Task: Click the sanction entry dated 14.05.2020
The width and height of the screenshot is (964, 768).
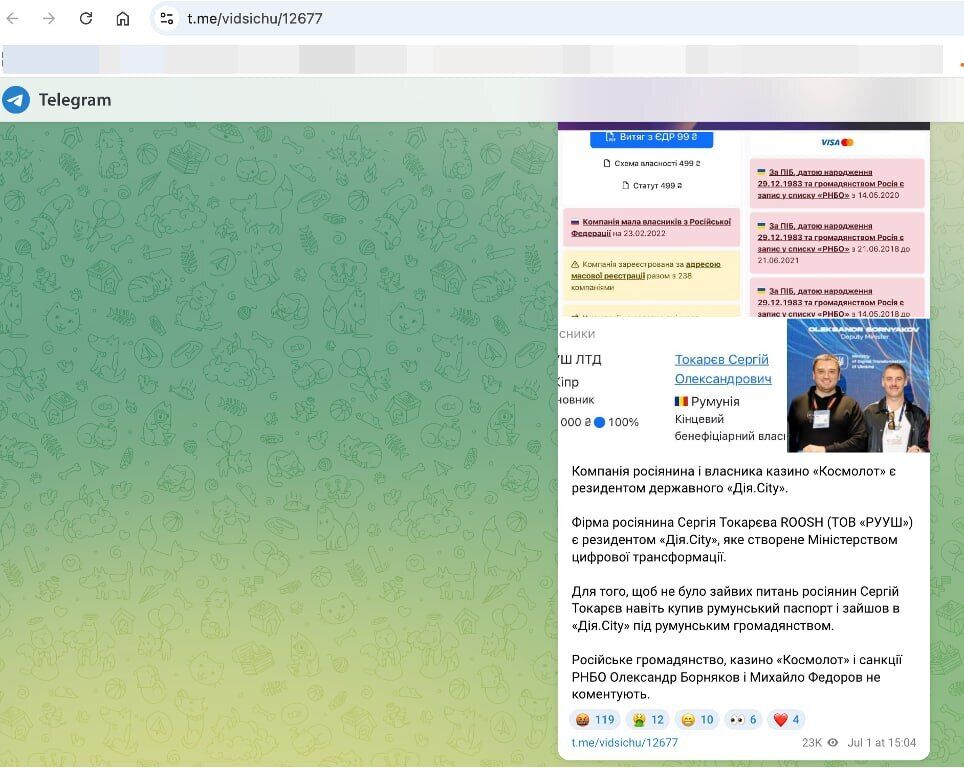Action: click(837, 184)
